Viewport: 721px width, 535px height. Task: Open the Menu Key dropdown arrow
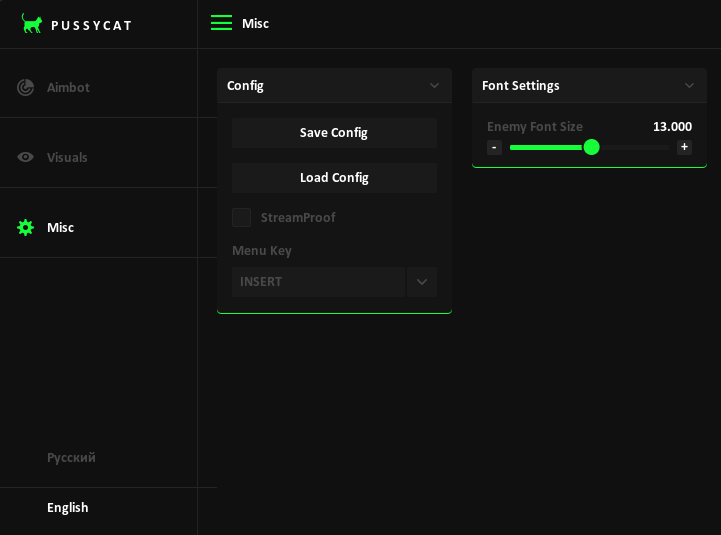coord(422,282)
